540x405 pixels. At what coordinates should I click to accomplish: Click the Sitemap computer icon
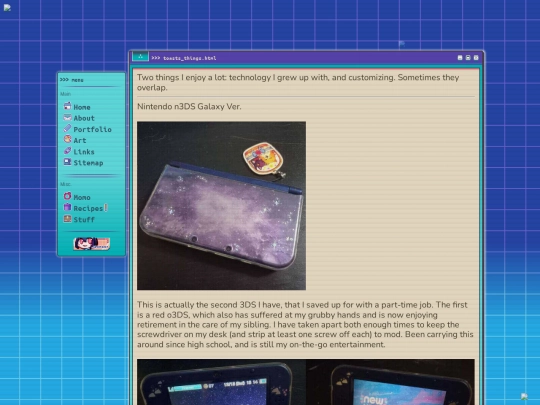click(x=68, y=162)
